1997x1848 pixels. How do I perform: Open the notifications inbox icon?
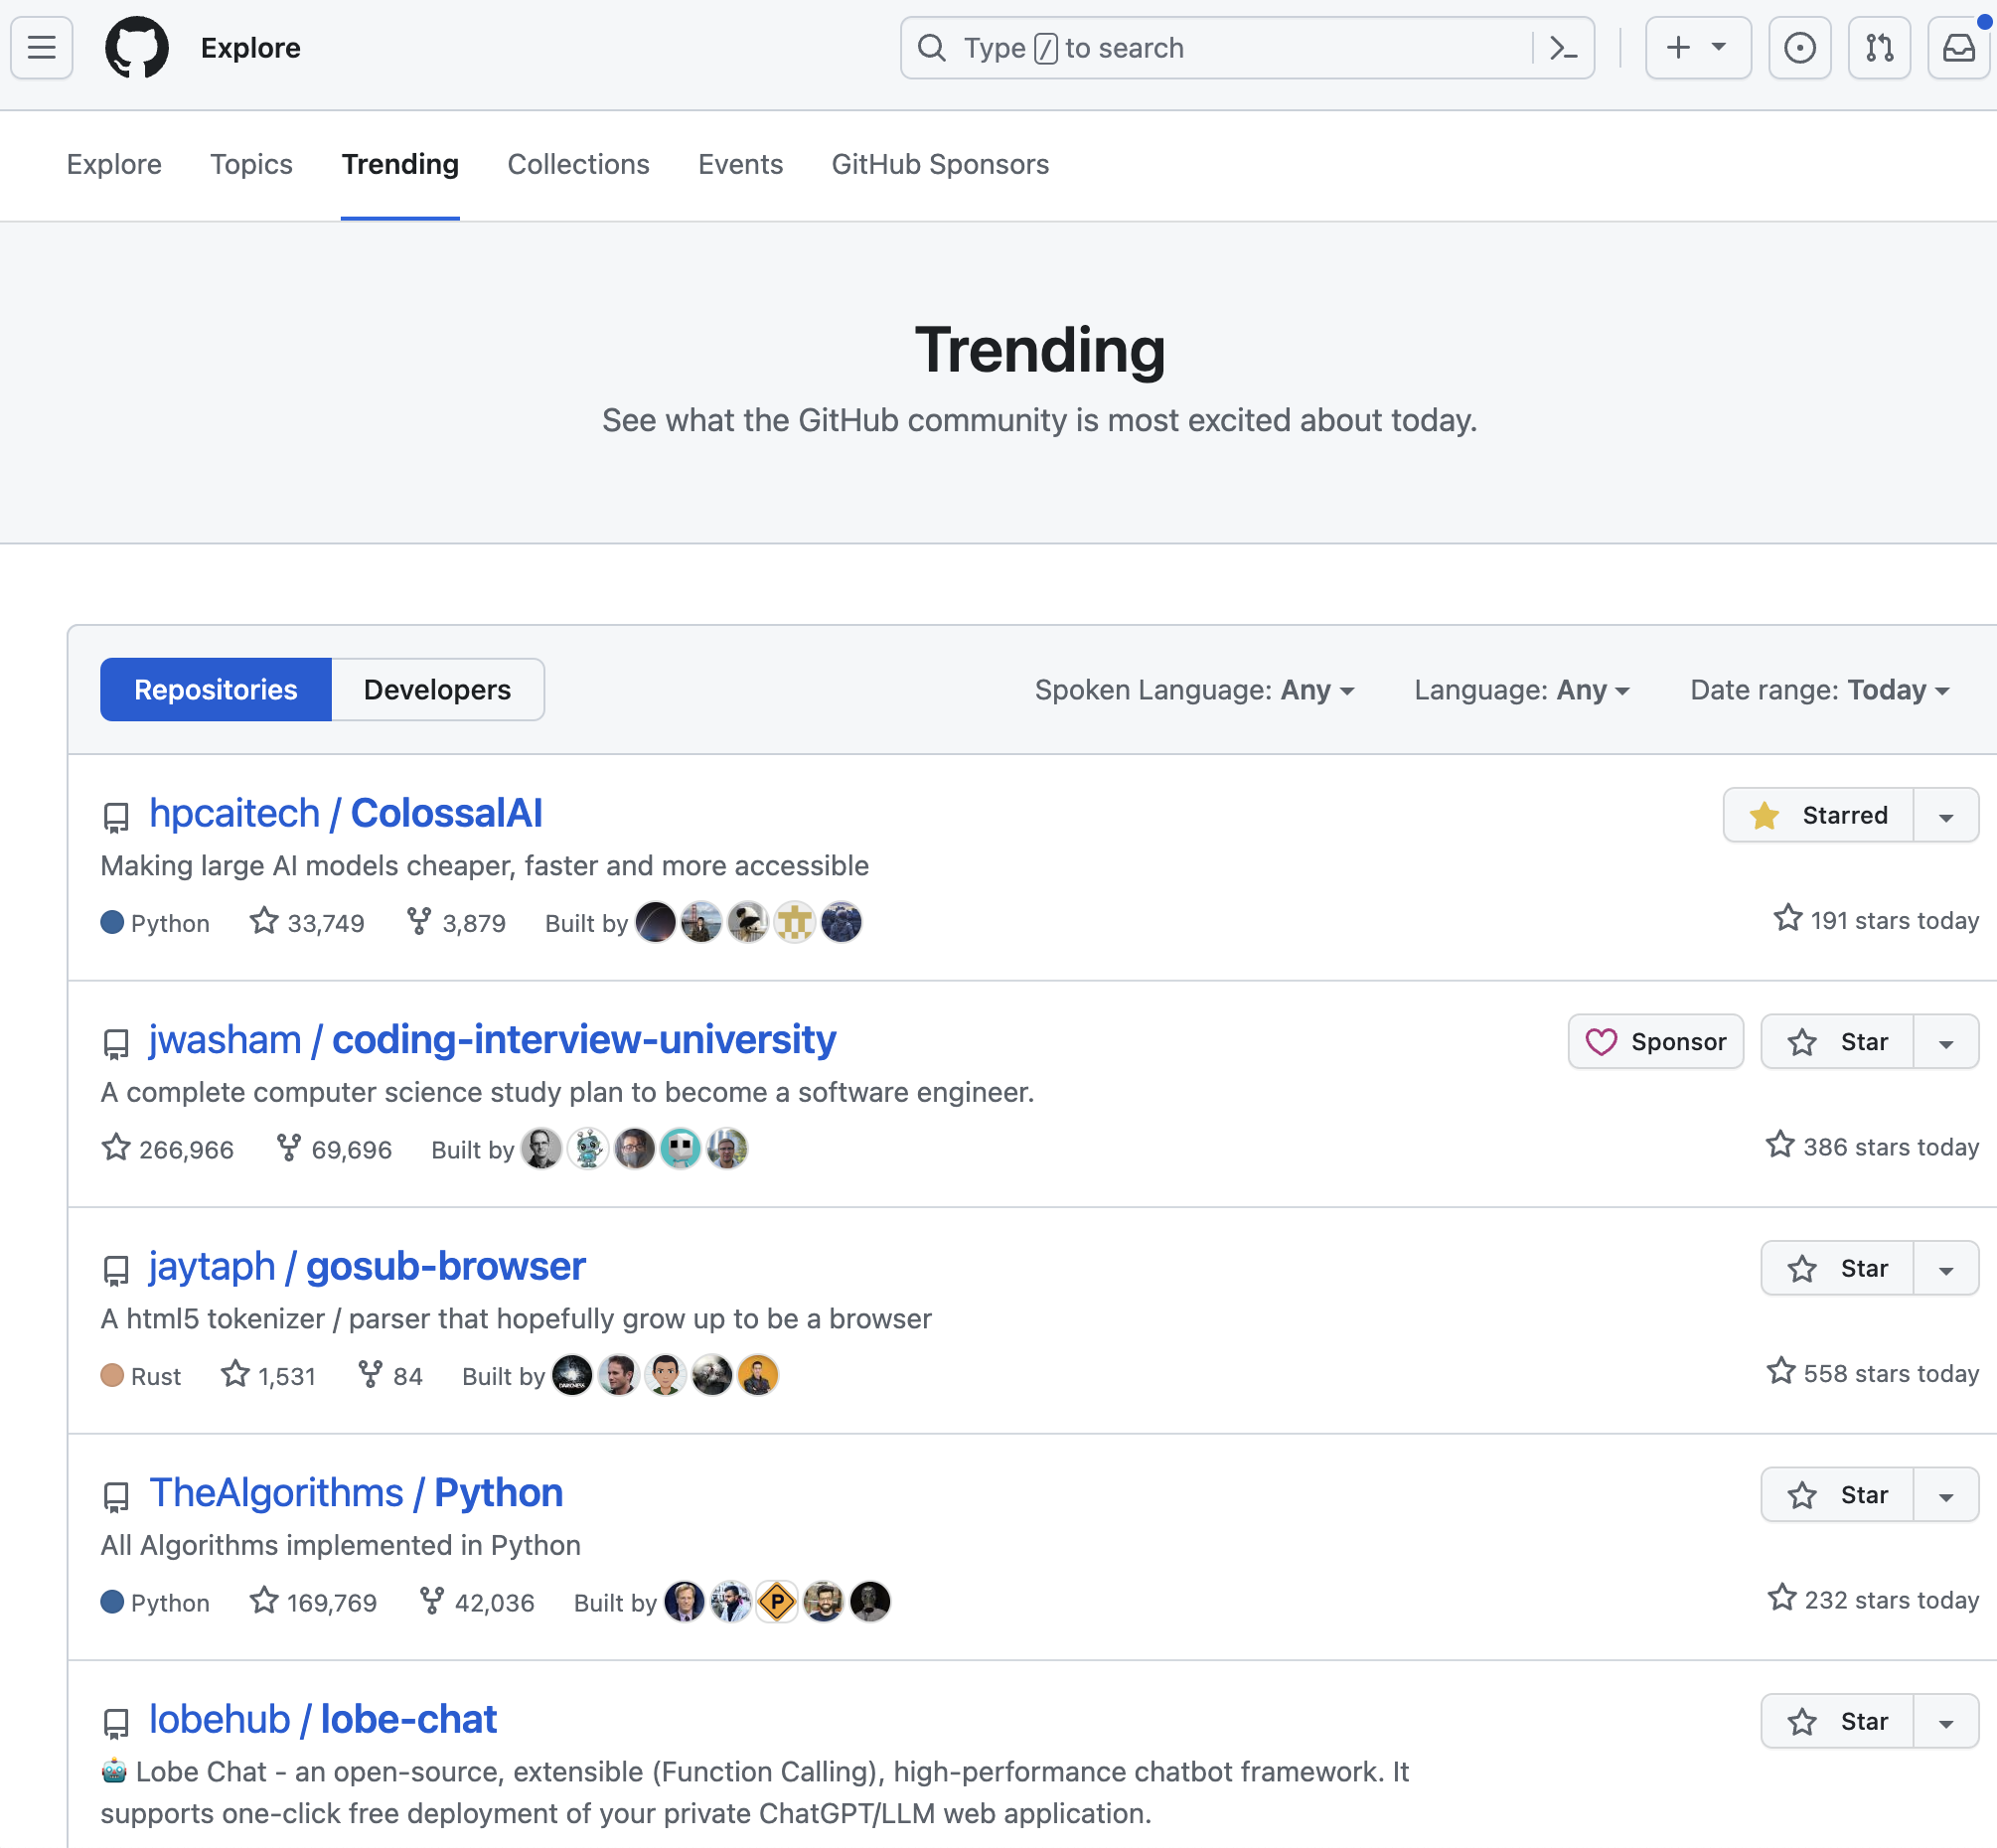click(1958, 47)
